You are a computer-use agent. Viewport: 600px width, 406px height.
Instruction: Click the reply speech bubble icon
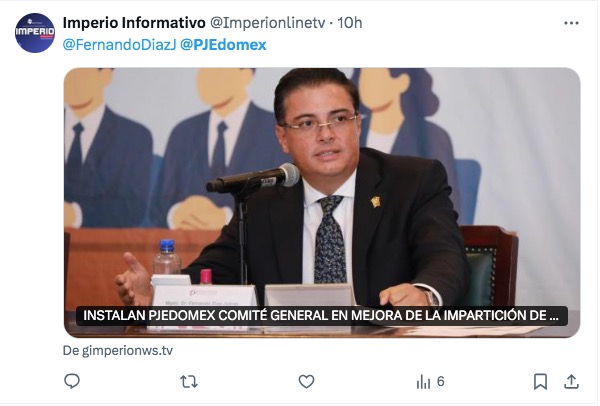(72, 382)
